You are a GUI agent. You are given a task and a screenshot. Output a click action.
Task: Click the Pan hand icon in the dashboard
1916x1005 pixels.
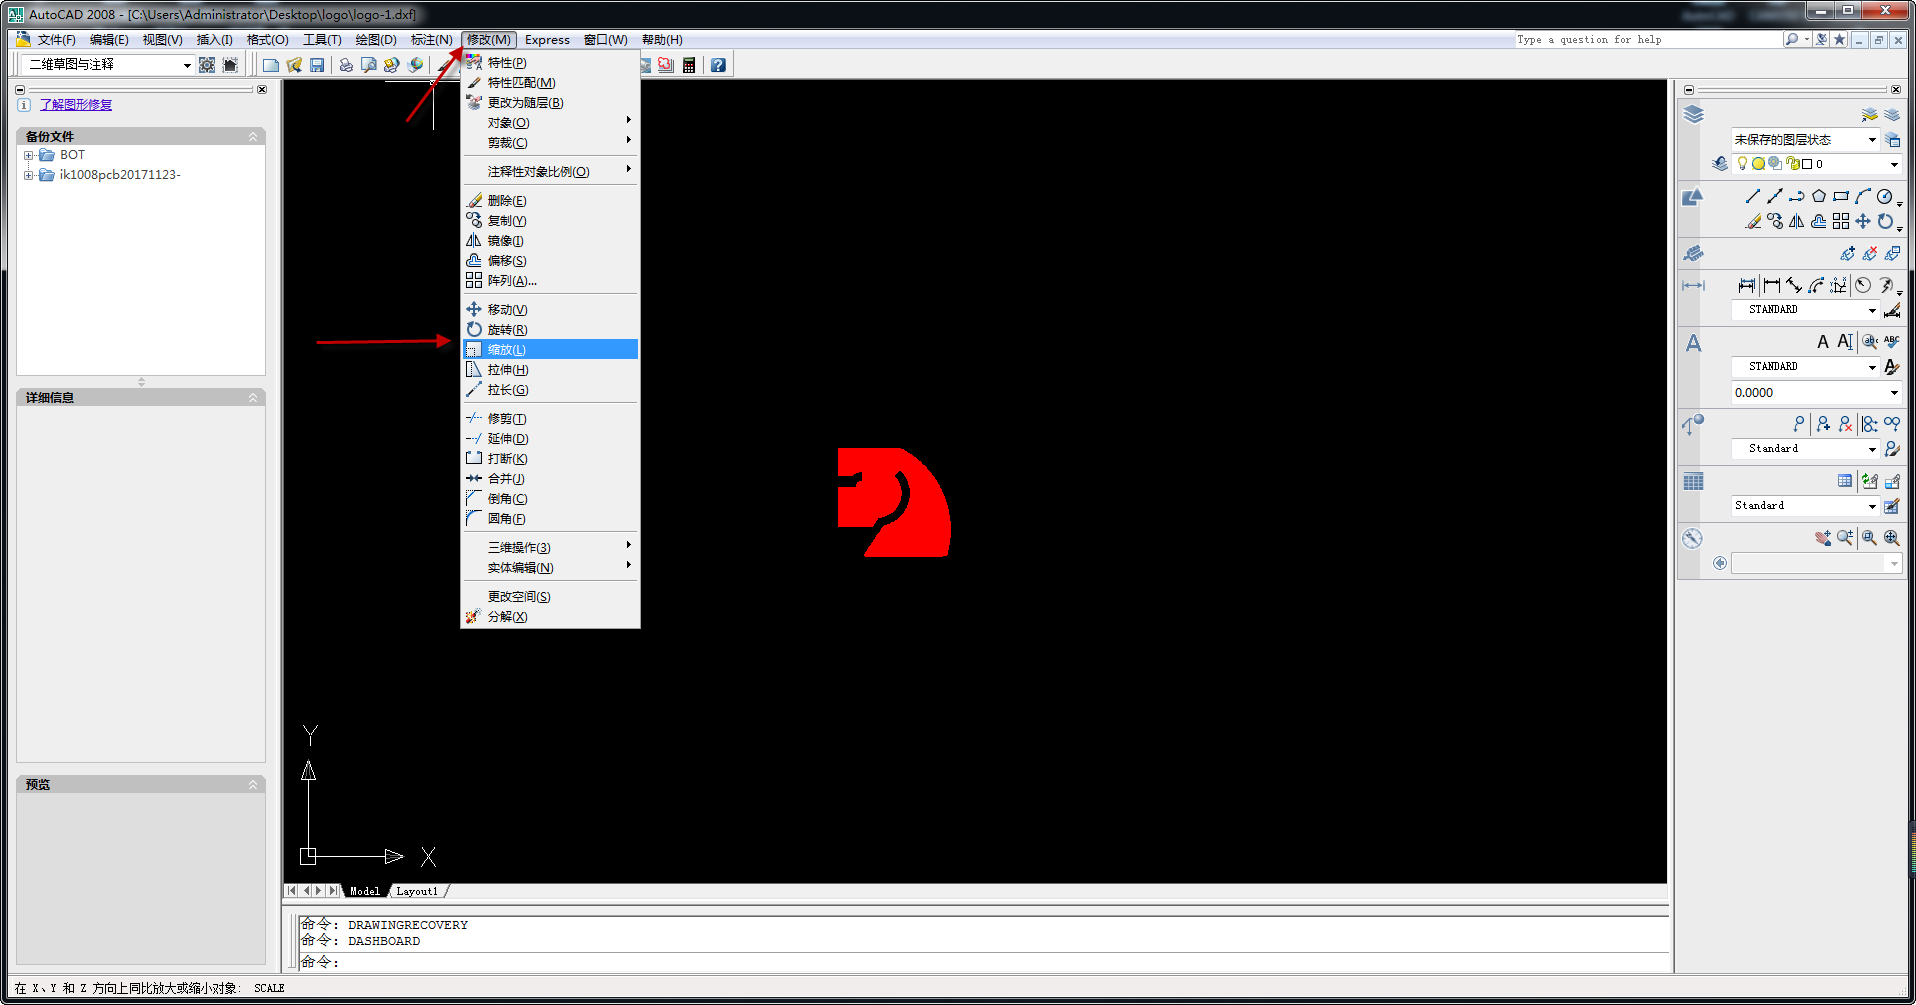tap(1823, 537)
